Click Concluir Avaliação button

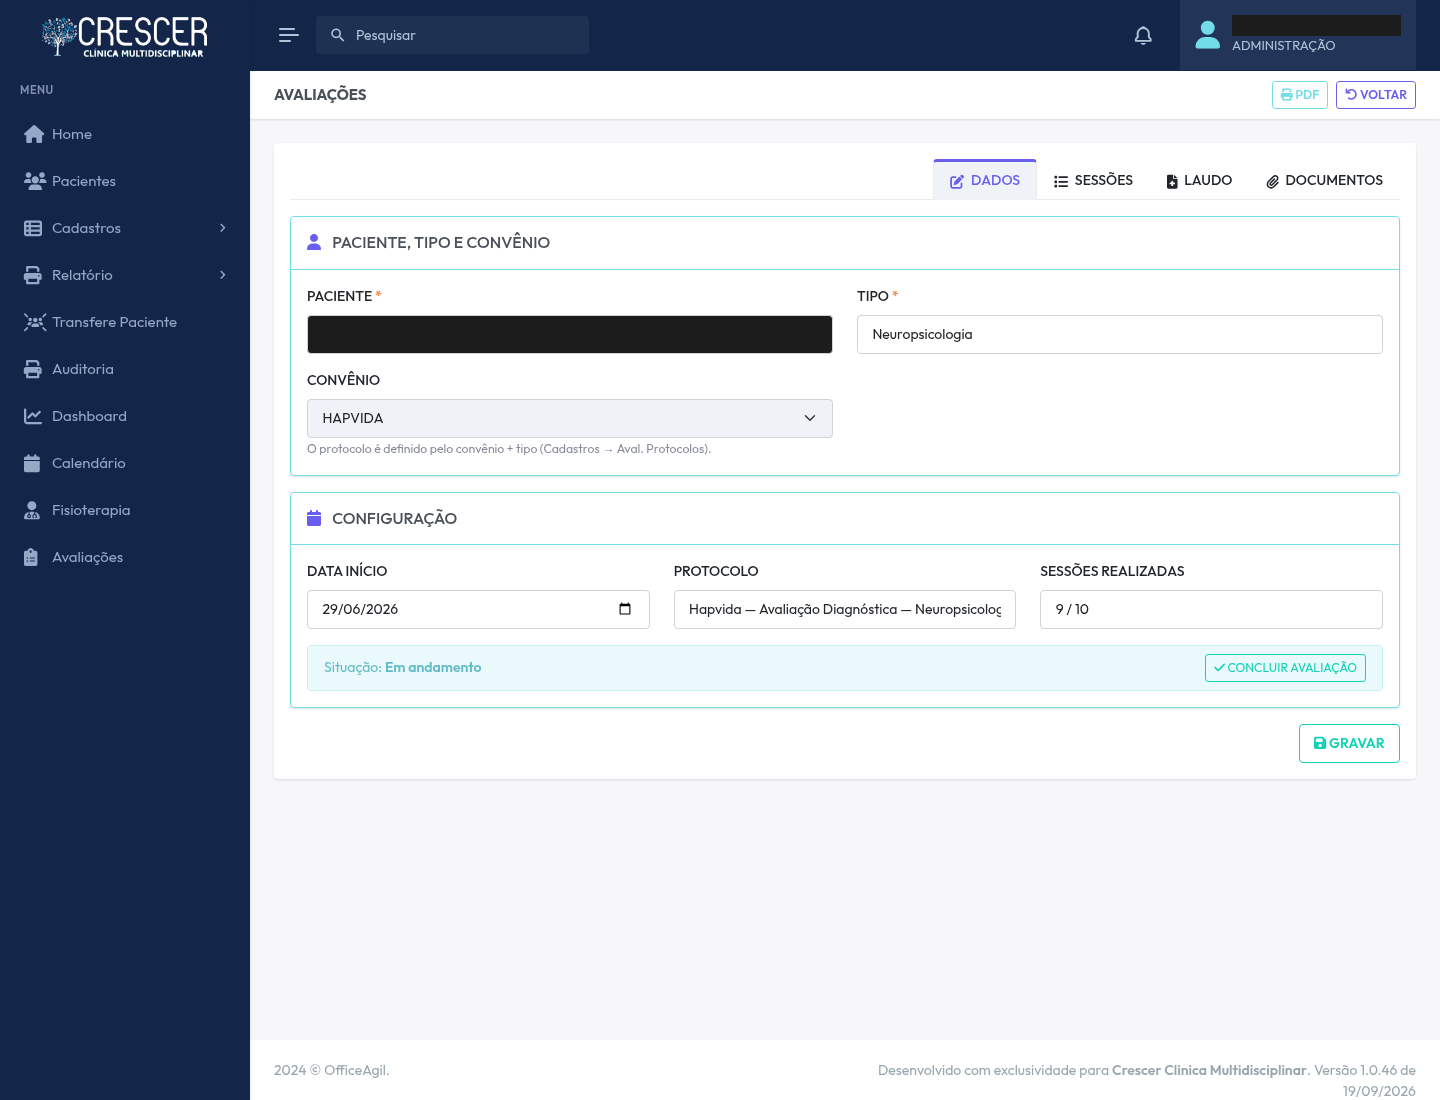(x=1285, y=668)
